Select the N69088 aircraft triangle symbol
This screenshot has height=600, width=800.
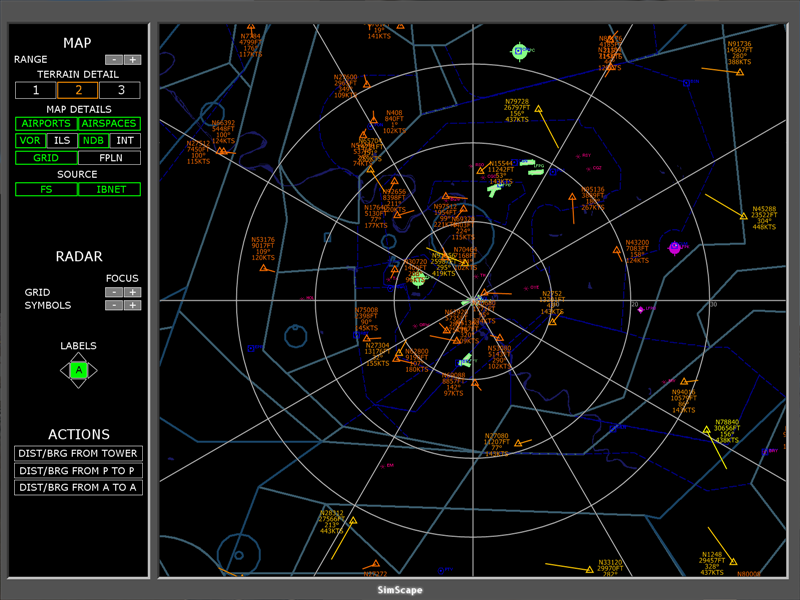click(x=474, y=383)
